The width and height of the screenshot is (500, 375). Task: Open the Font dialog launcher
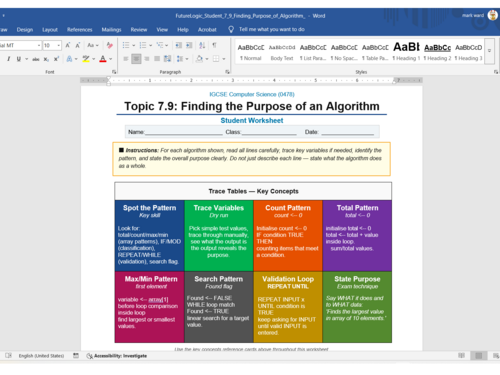click(114, 72)
